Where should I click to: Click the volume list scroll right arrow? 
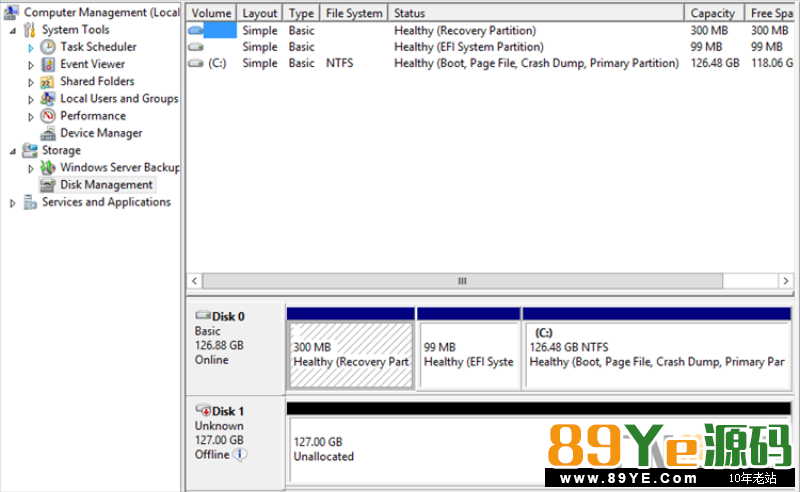pyautogui.click(x=786, y=281)
